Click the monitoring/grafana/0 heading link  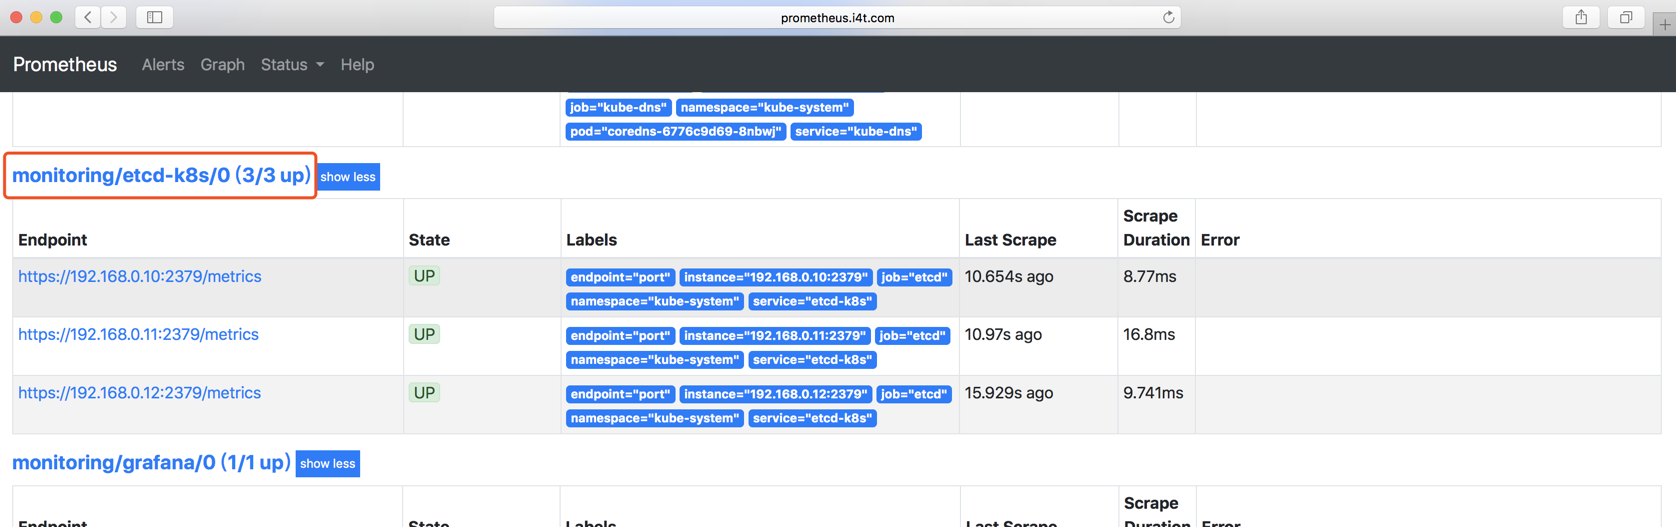pyautogui.click(x=151, y=463)
